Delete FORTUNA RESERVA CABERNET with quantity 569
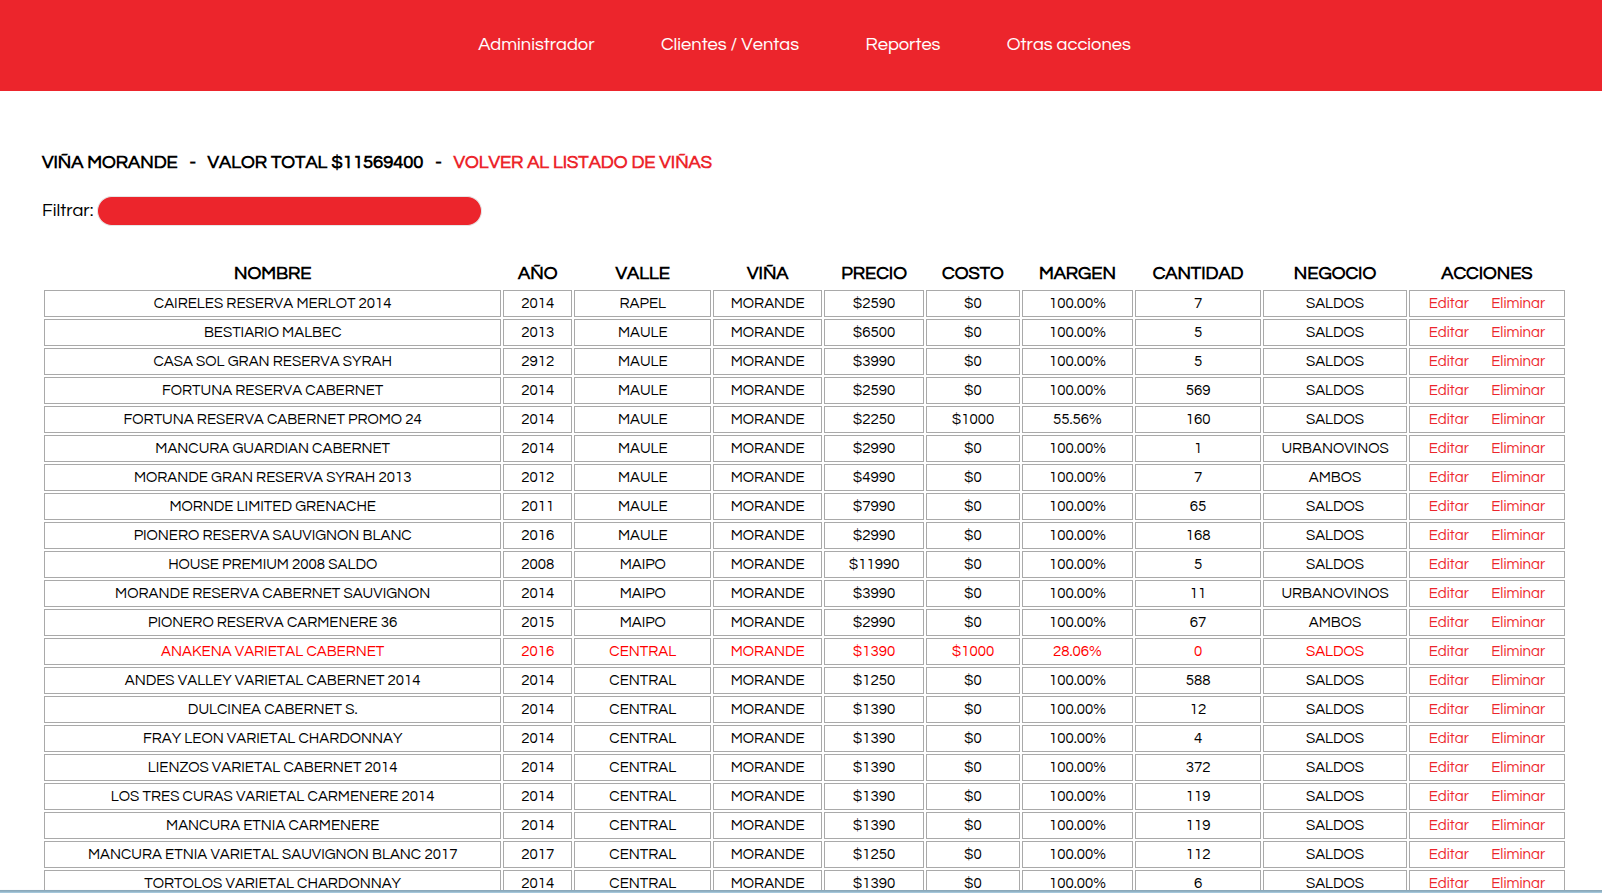This screenshot has width=1602, height=893. pos(1518,390)
